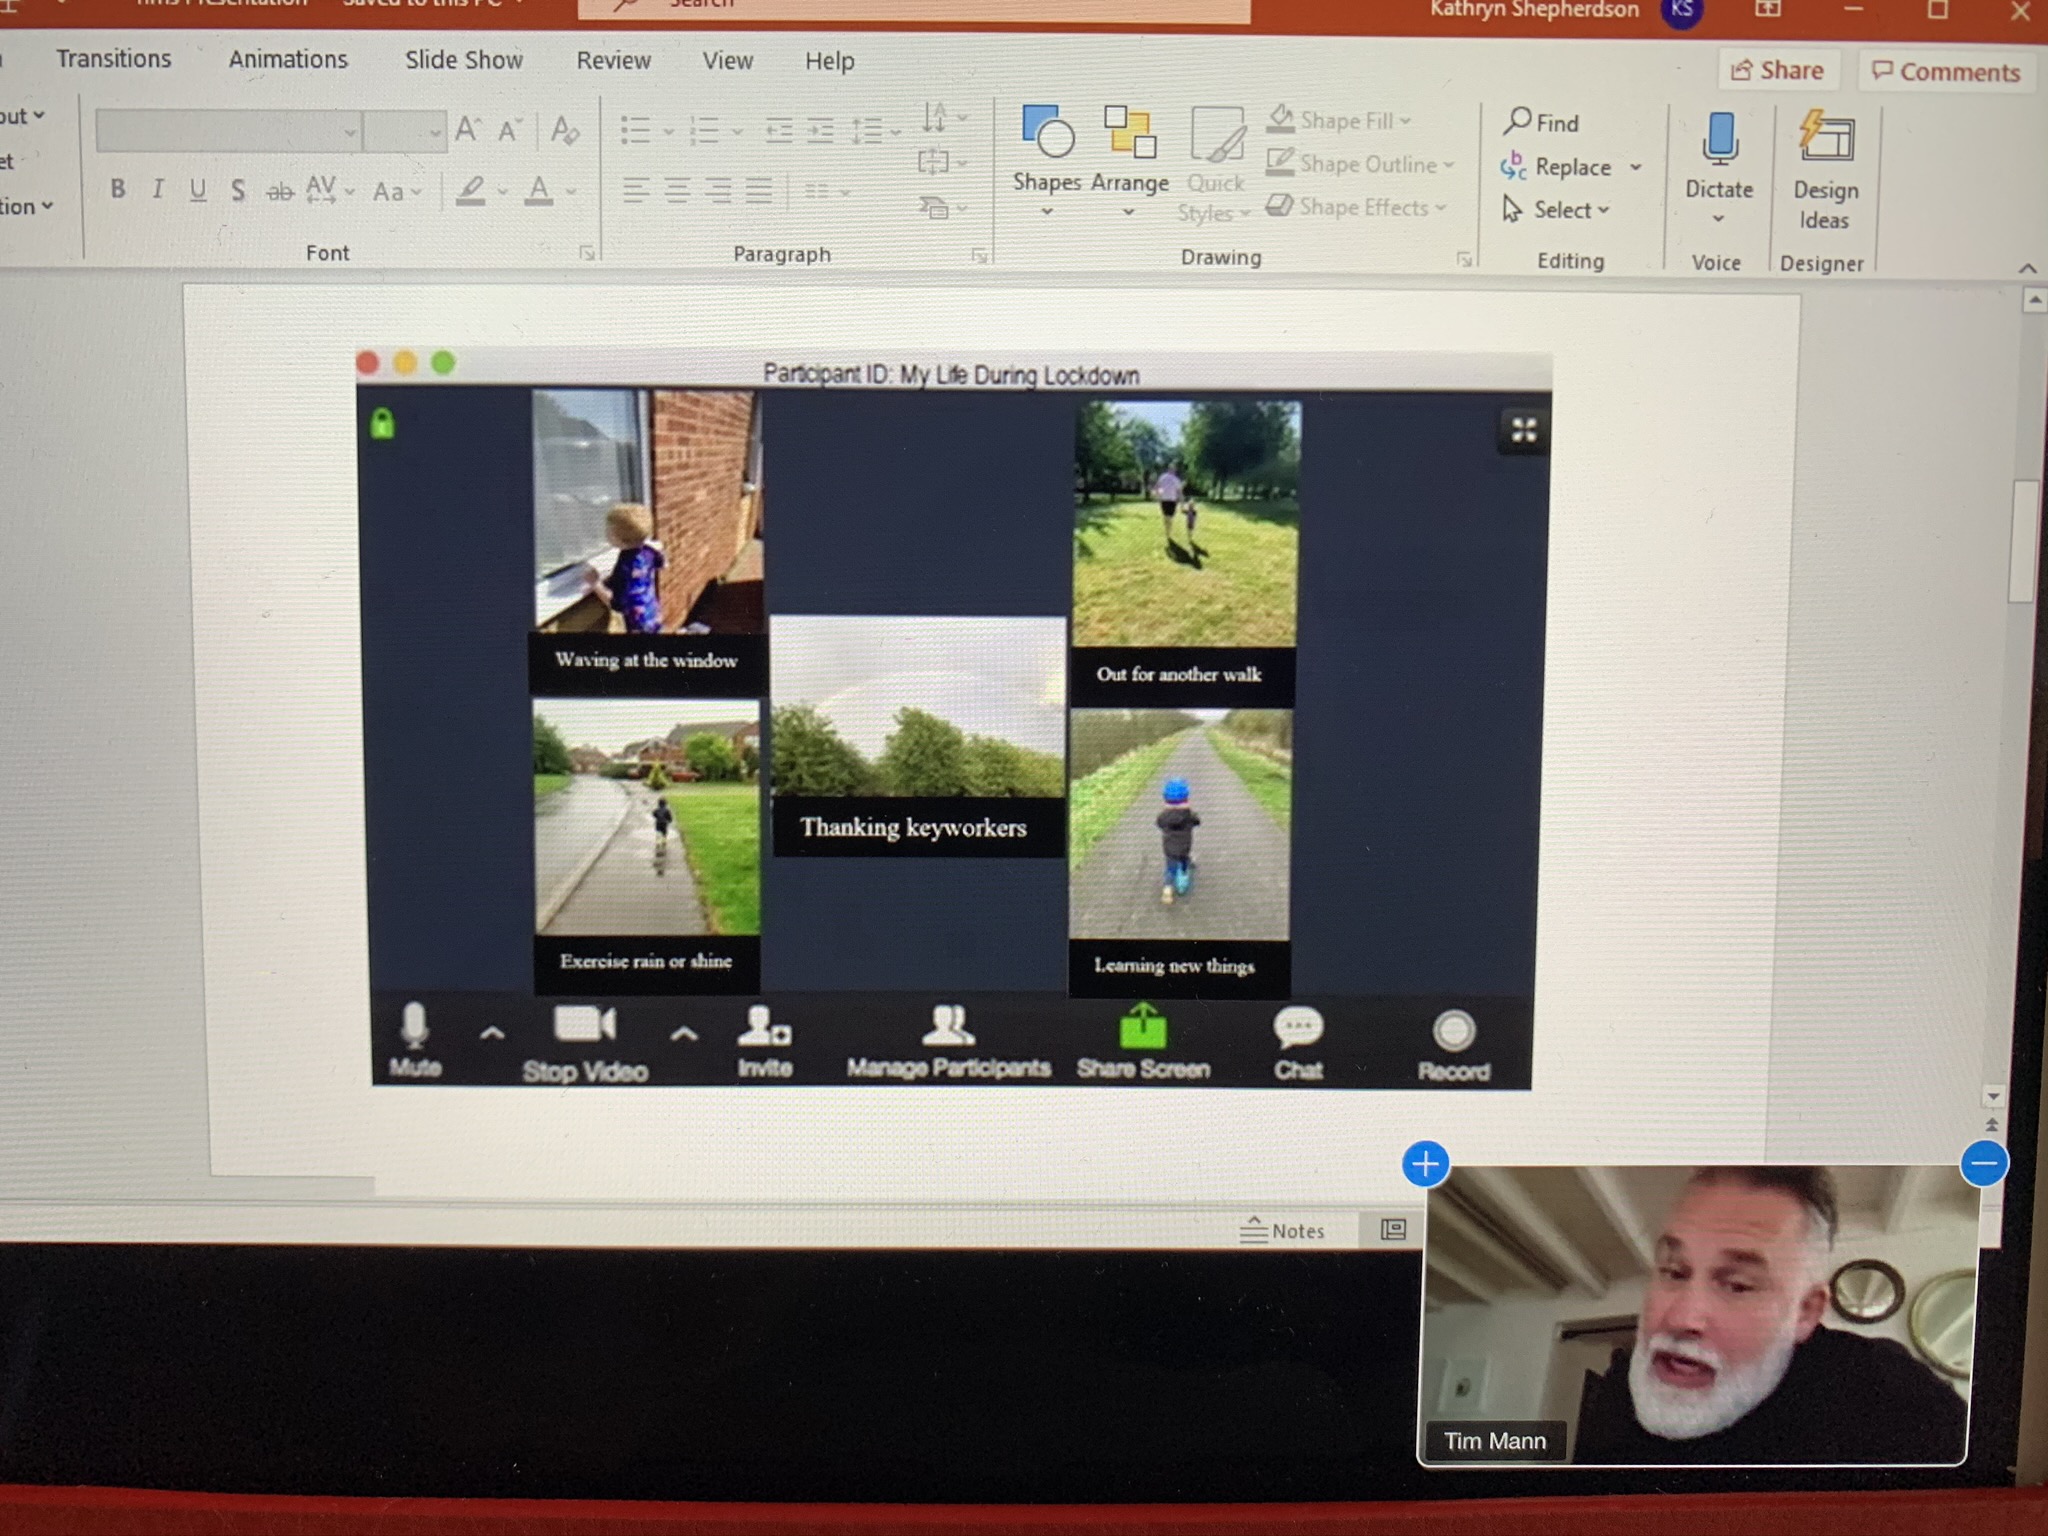The width and height of the screenshot is (2048, 1536).
Task: Toggle Bold formatting
Action: tap(118, 188)
